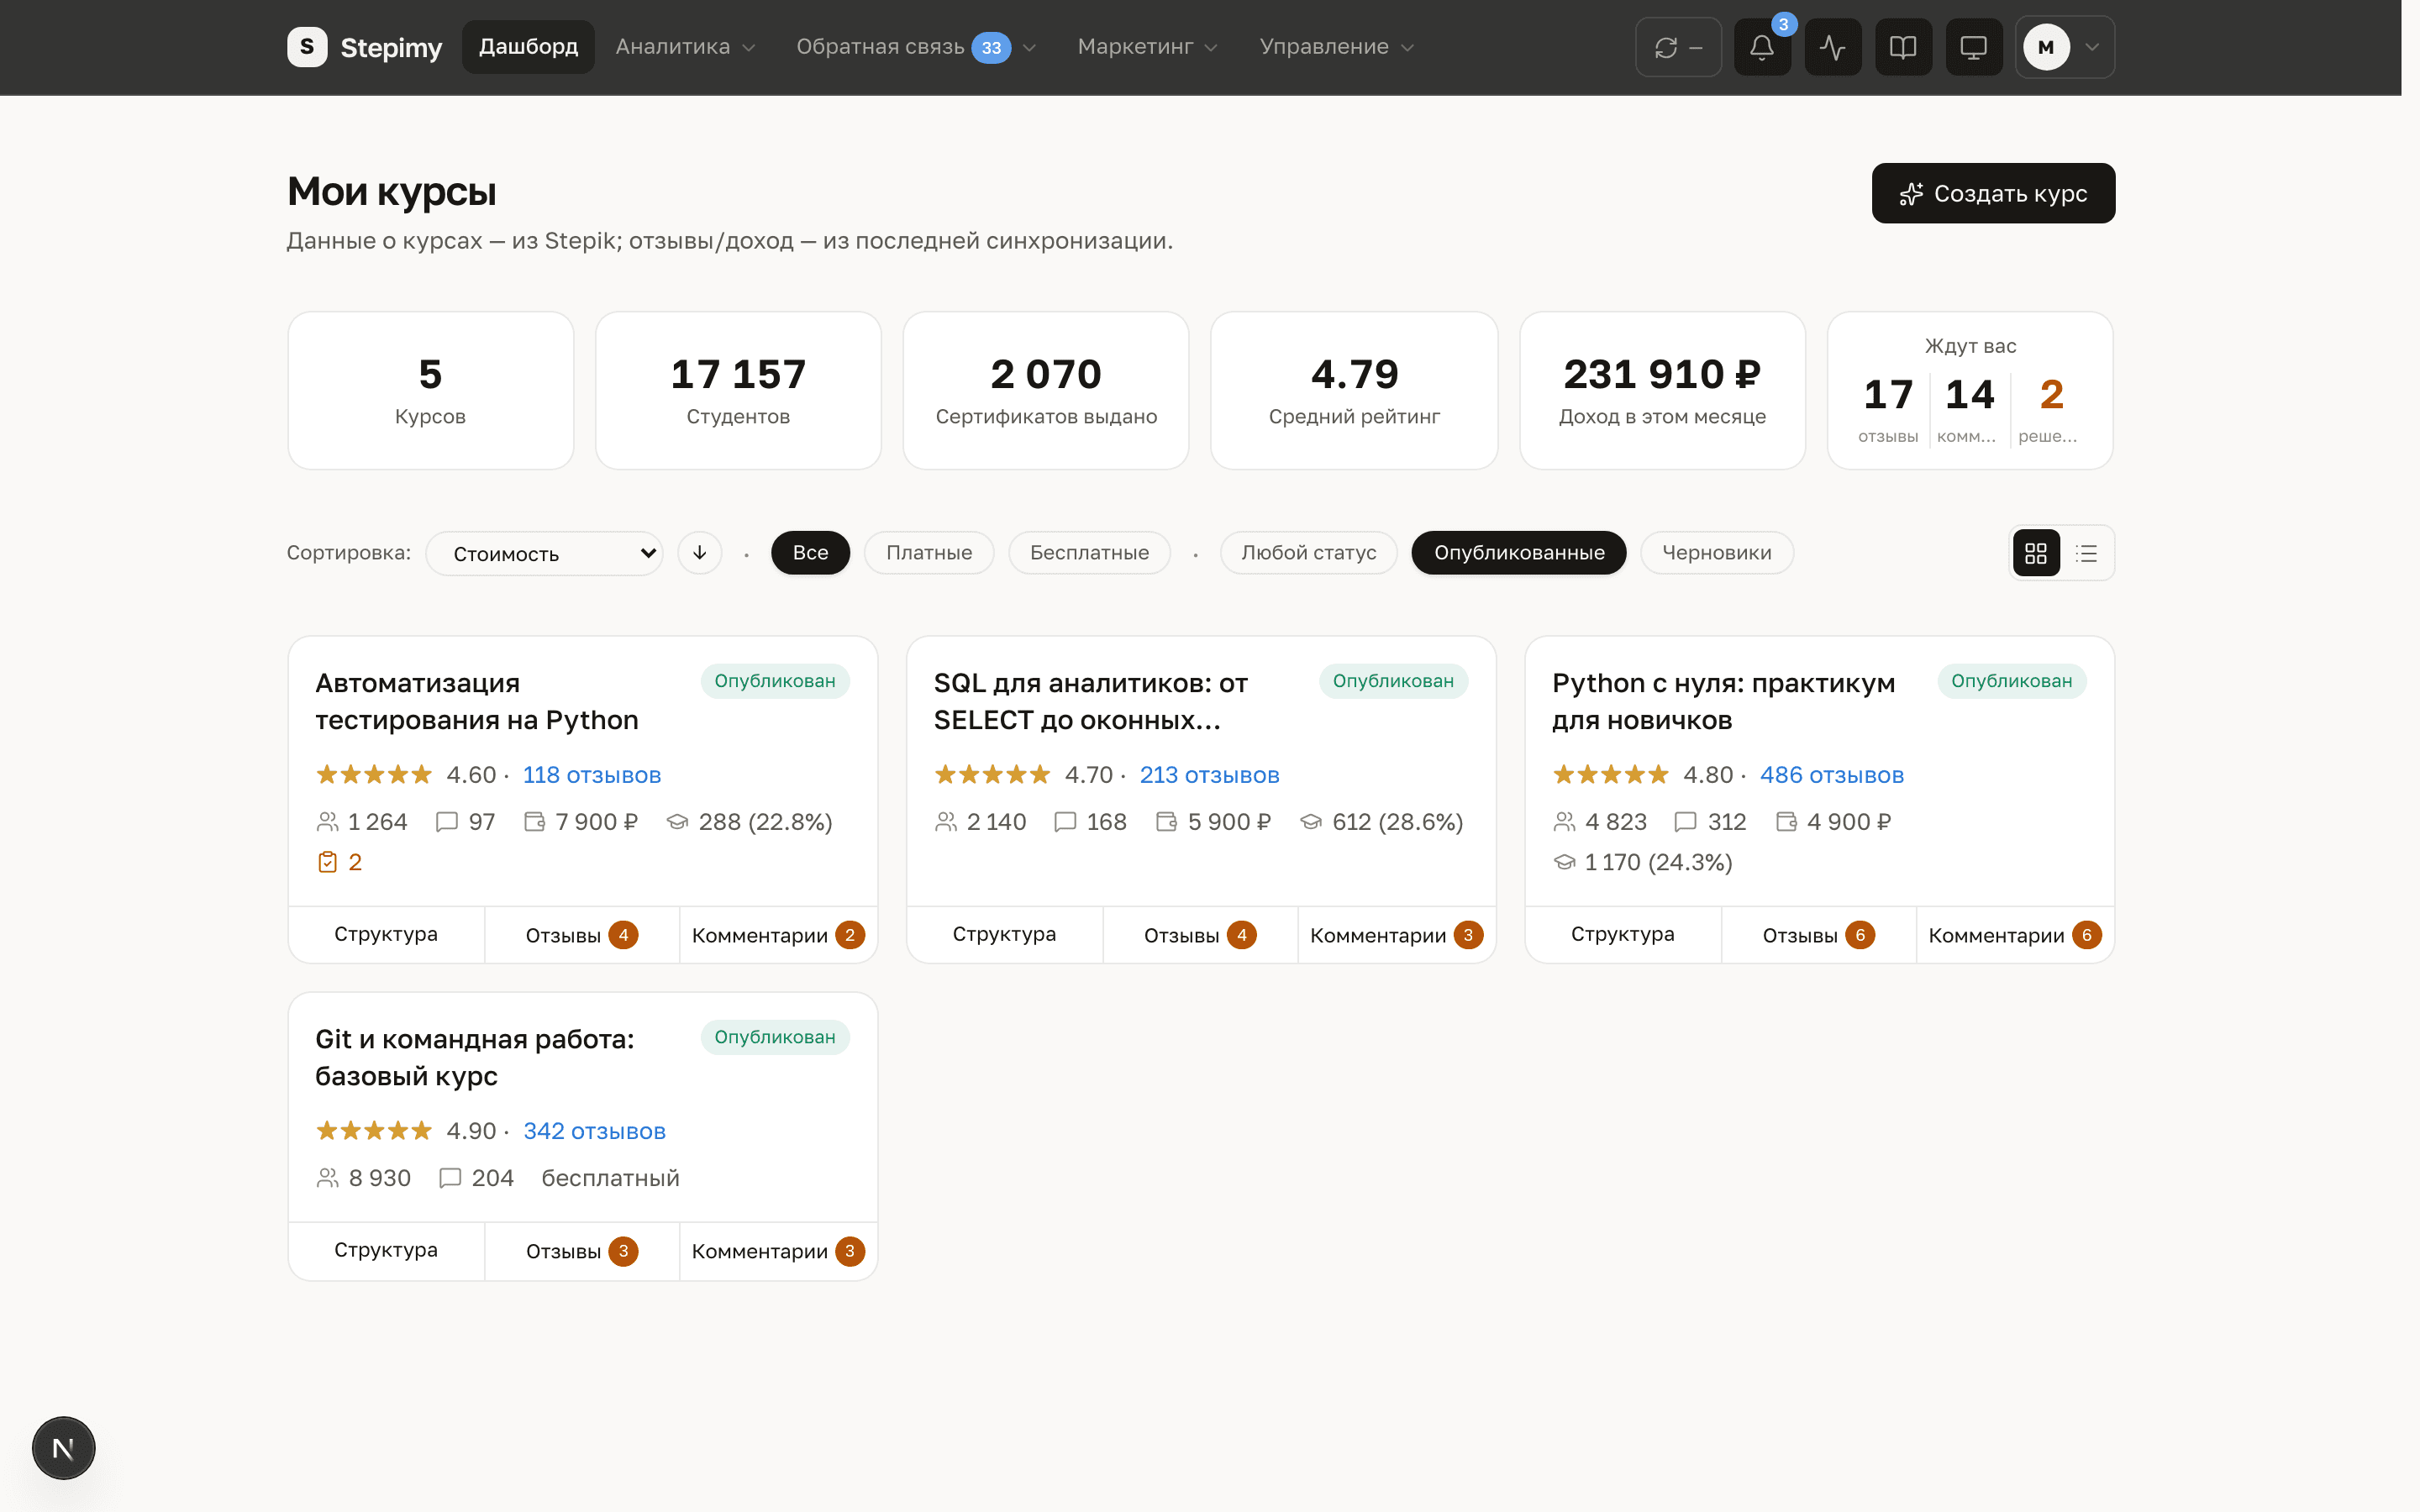The image size is (2420, 1512).
Task: Expand the Аналитика menu
Action: [x=685, y=47]
